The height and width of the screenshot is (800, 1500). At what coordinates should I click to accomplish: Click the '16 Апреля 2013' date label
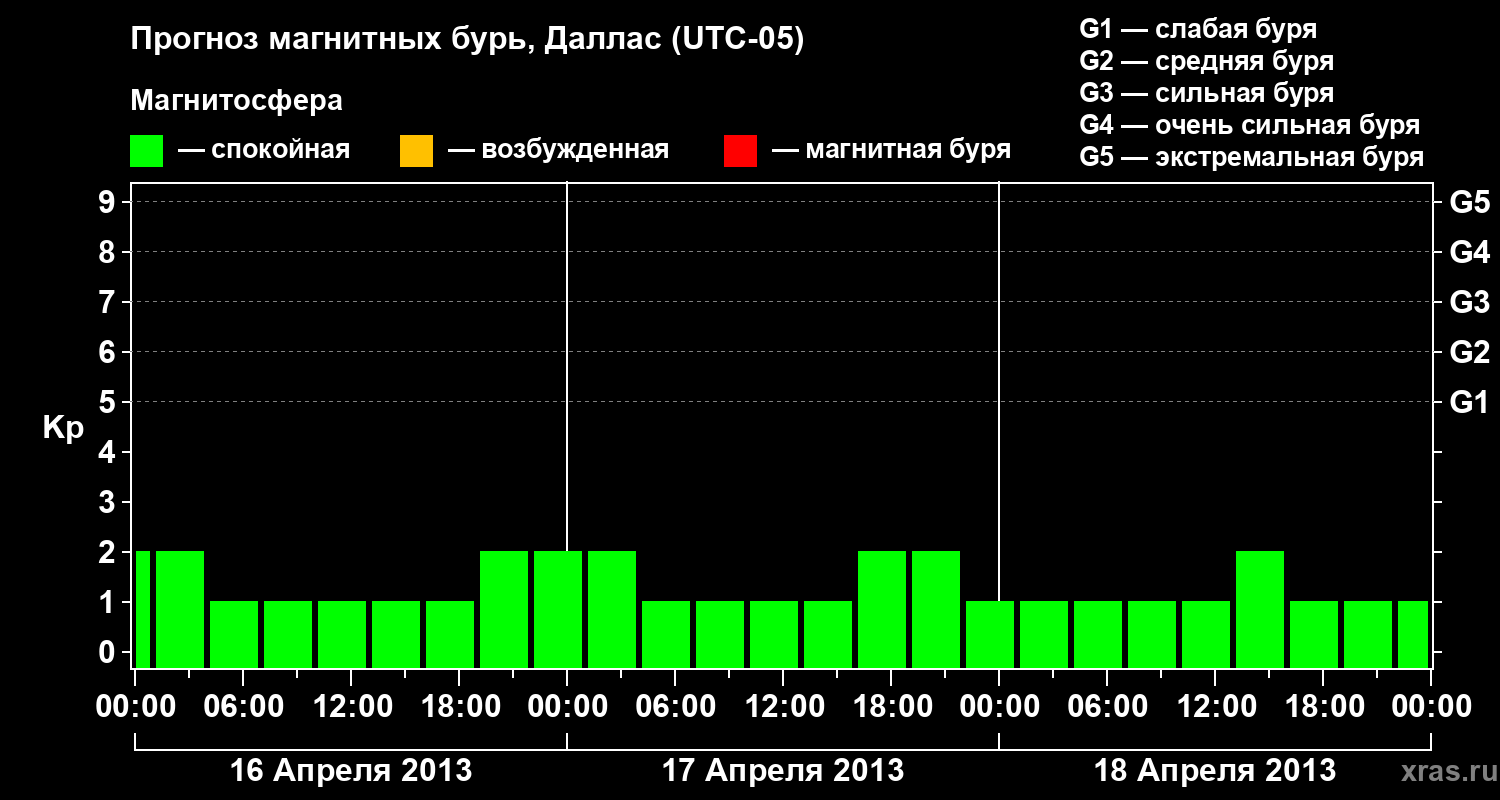click(351, 770)
